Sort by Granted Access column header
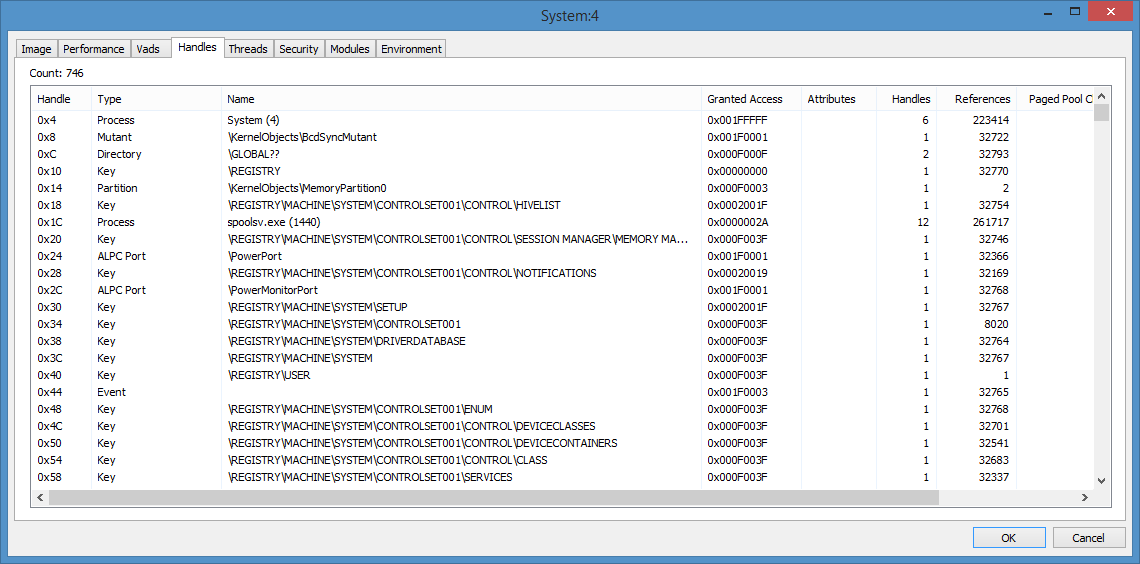Viewport: 1140px width, 564px height. tap(750, 99)
